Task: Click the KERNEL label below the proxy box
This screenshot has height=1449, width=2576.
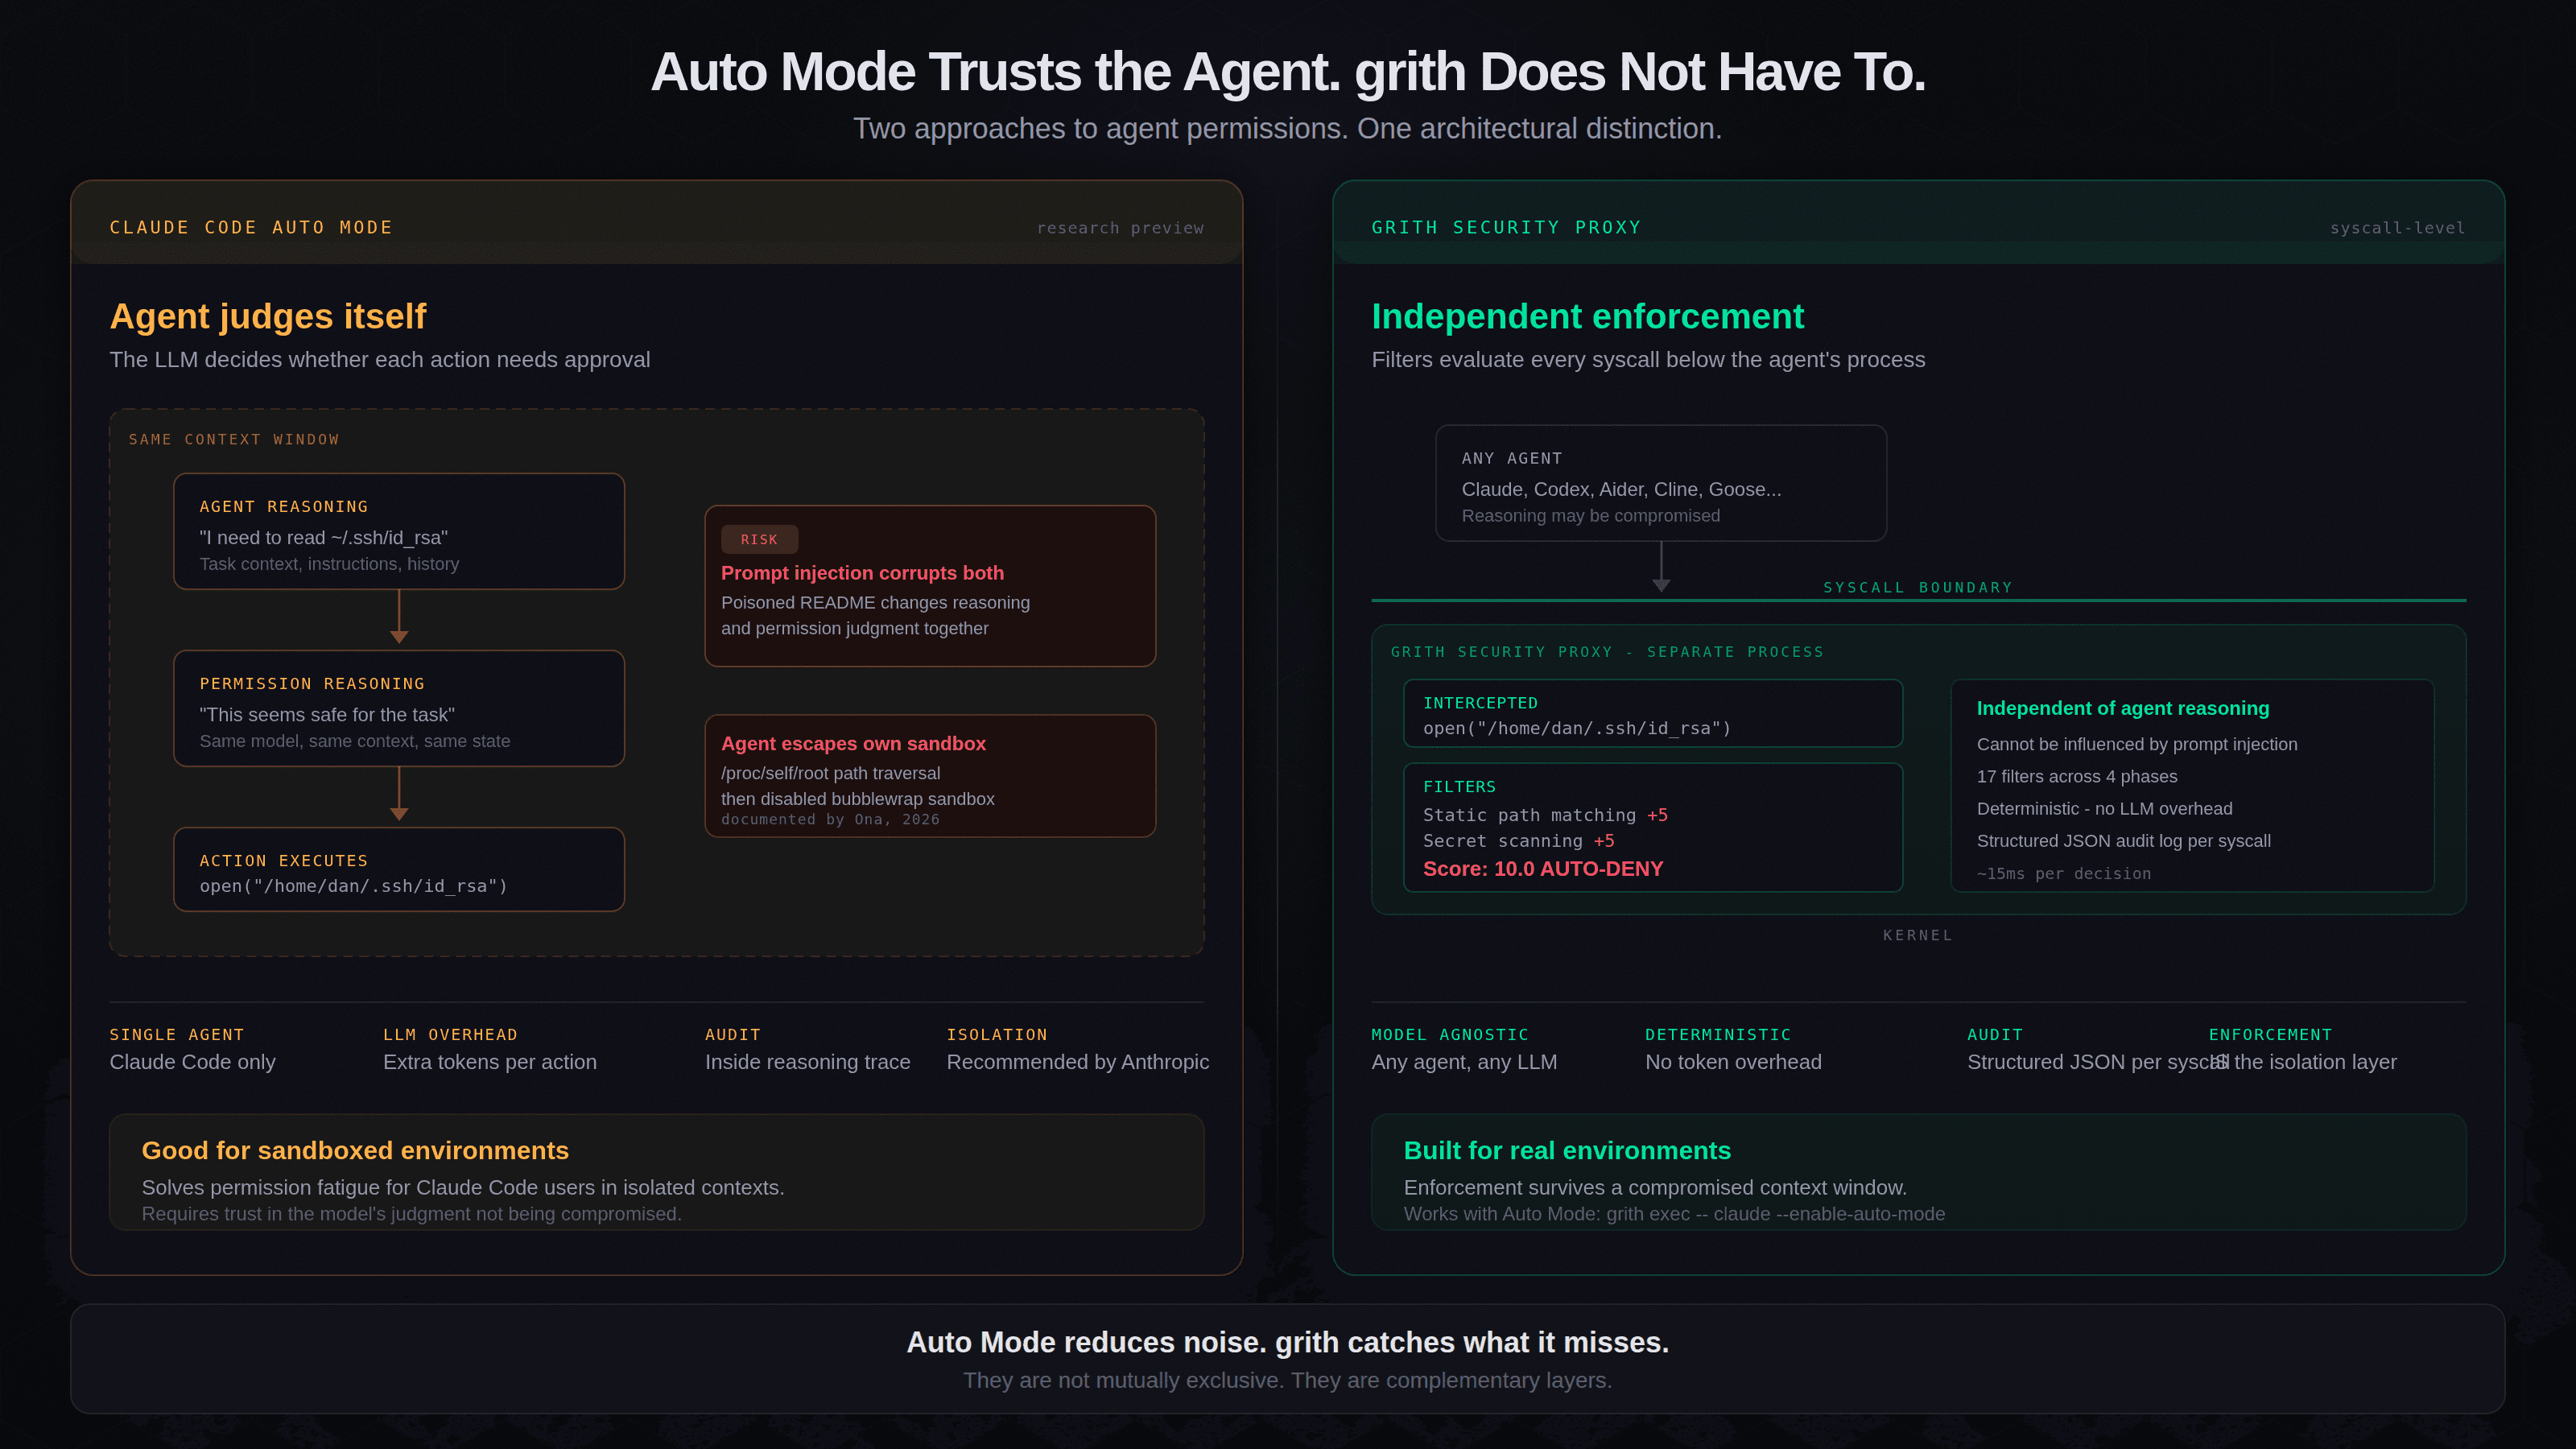Action: click(x=1917, y=935)
